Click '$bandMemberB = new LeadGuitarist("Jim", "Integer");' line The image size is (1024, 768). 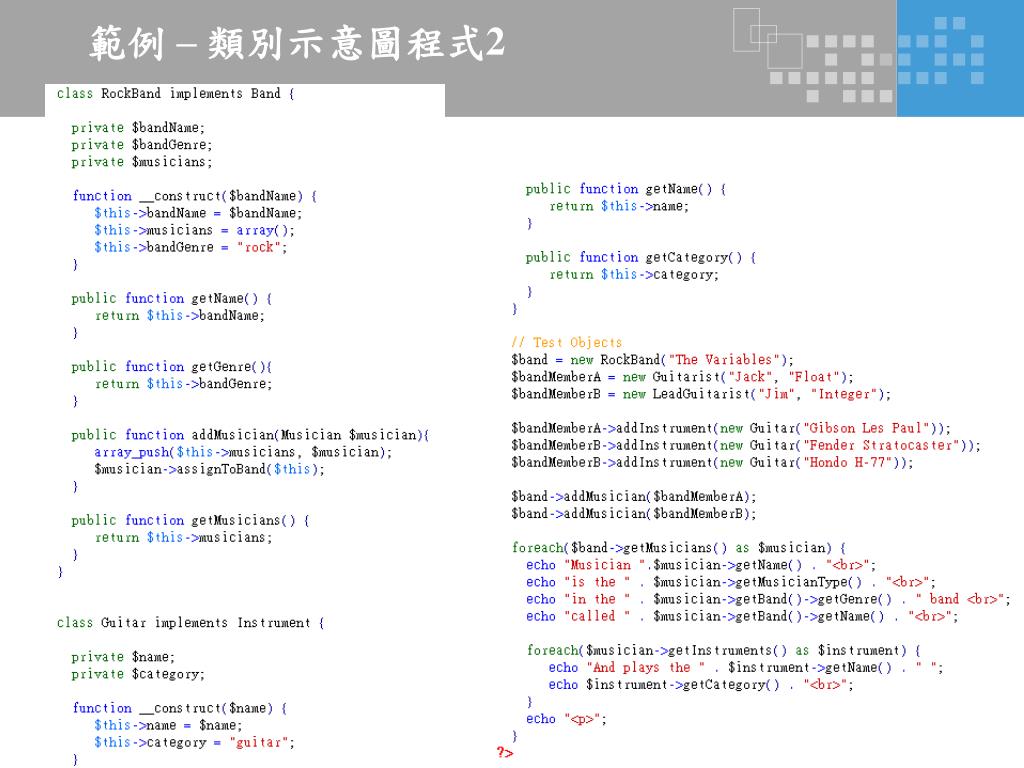coord(701,394)
